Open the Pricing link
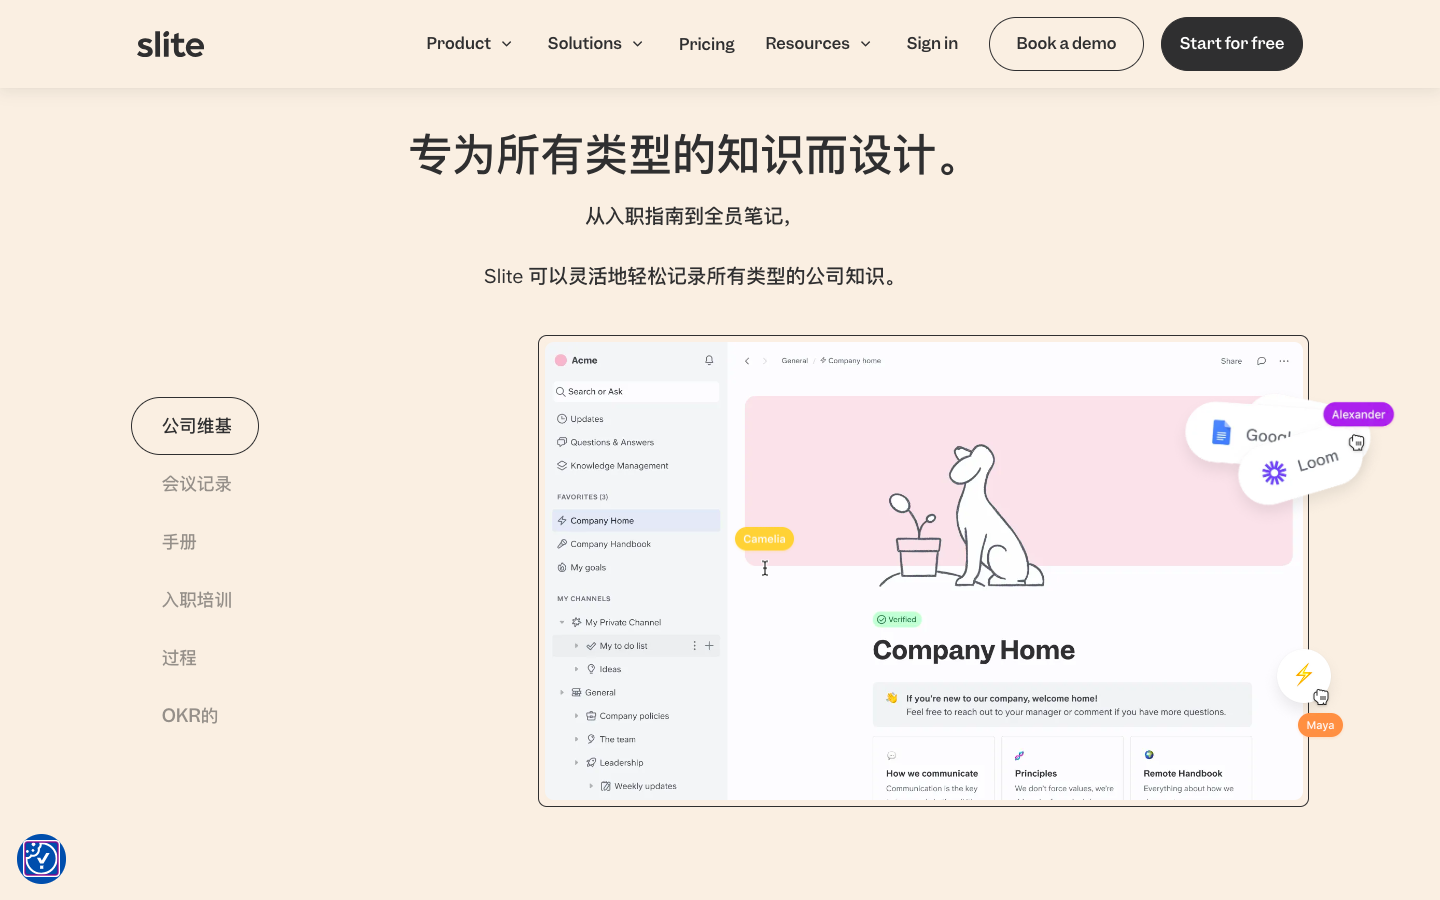The image size is (1440, 900). [x=706, y=44]
